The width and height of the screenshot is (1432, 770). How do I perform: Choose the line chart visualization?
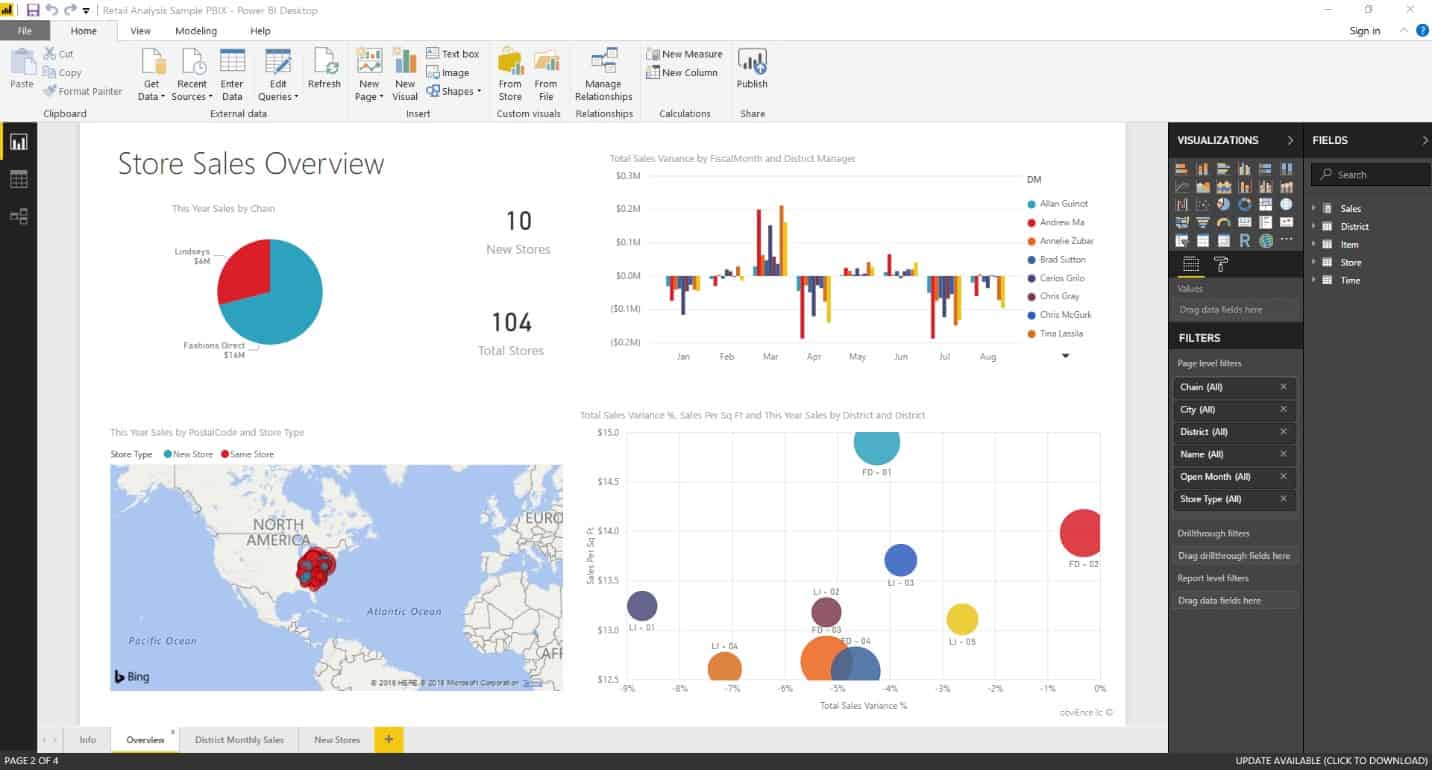point(1182,186)
